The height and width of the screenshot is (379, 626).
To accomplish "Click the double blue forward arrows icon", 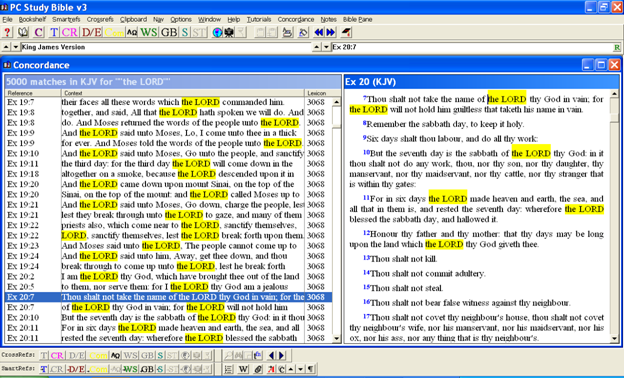I will 331,32.
